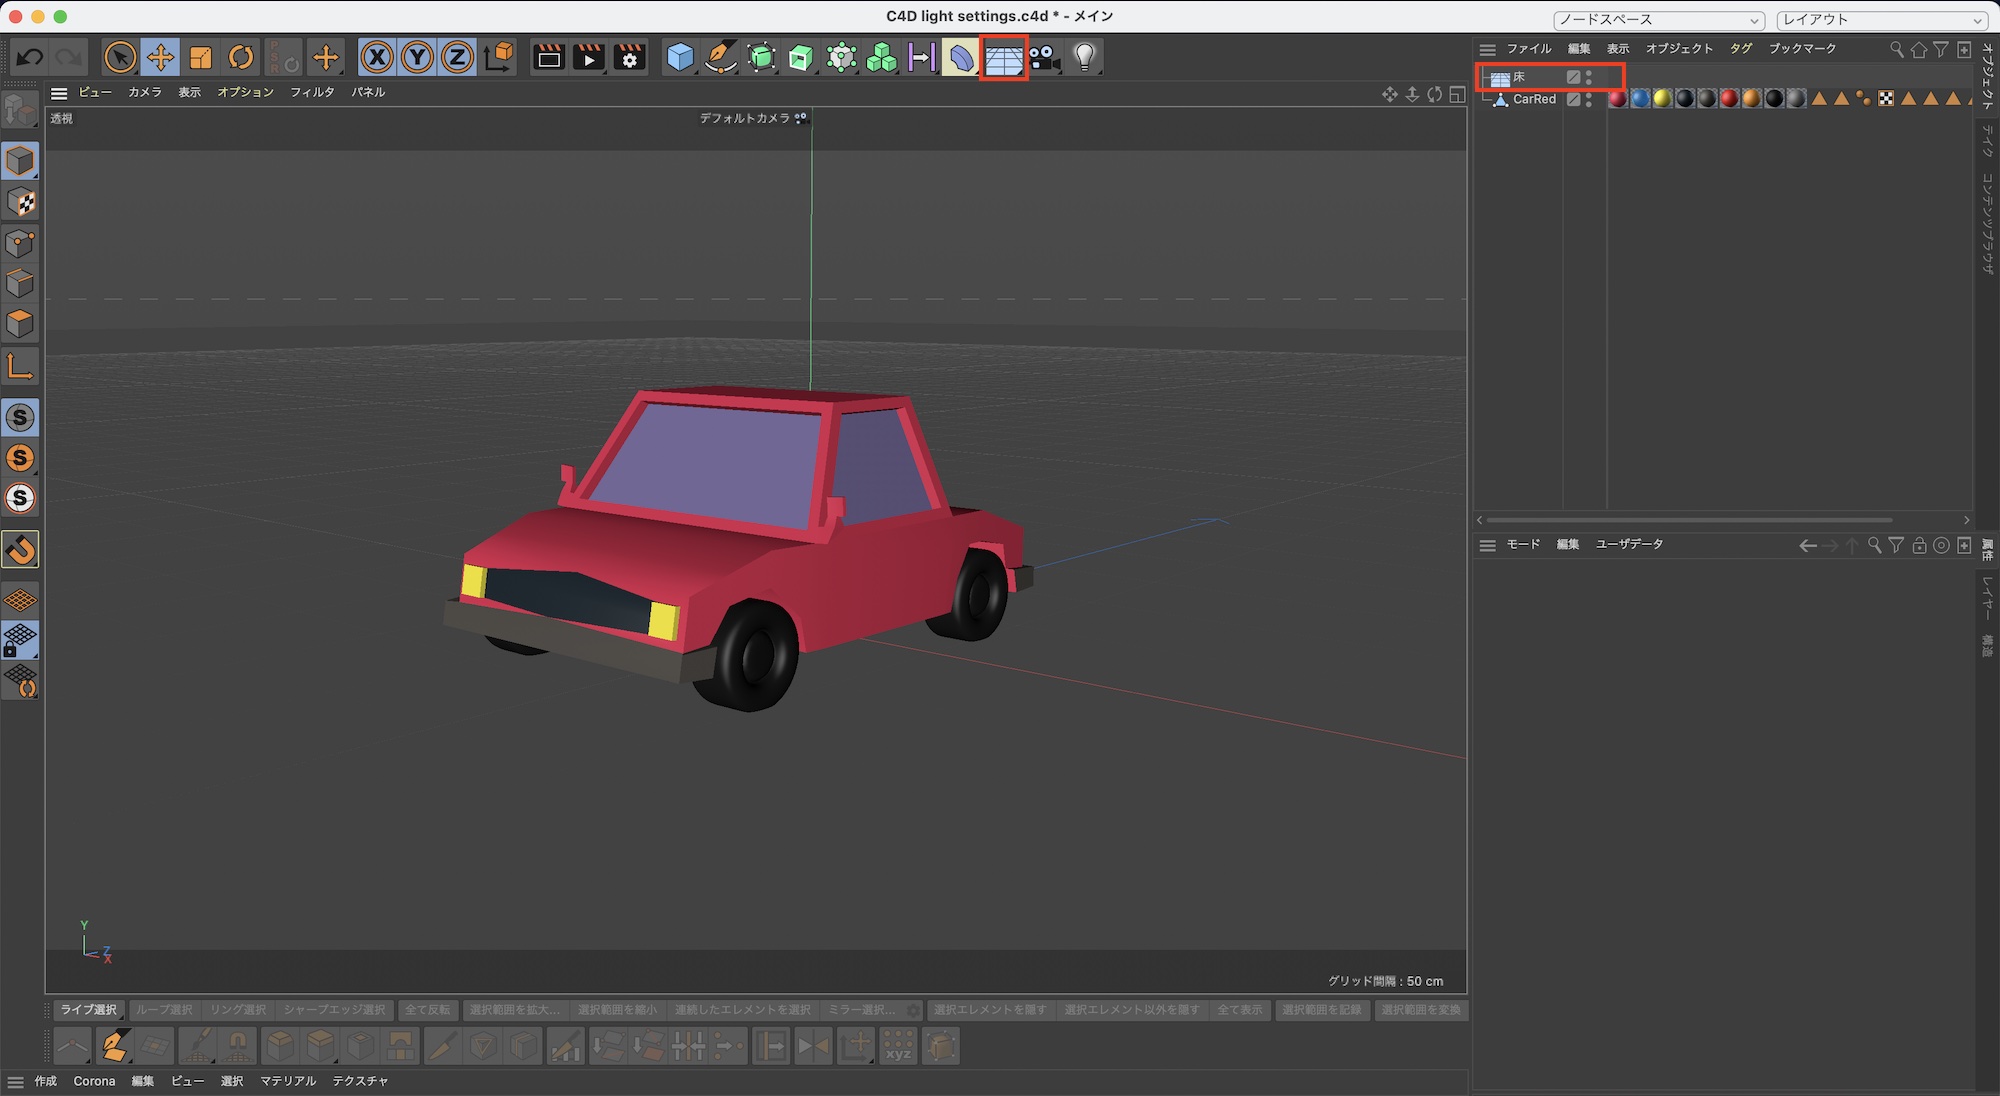
Task: Open the Spline pen tool
Action: click(x=720, y=57)
